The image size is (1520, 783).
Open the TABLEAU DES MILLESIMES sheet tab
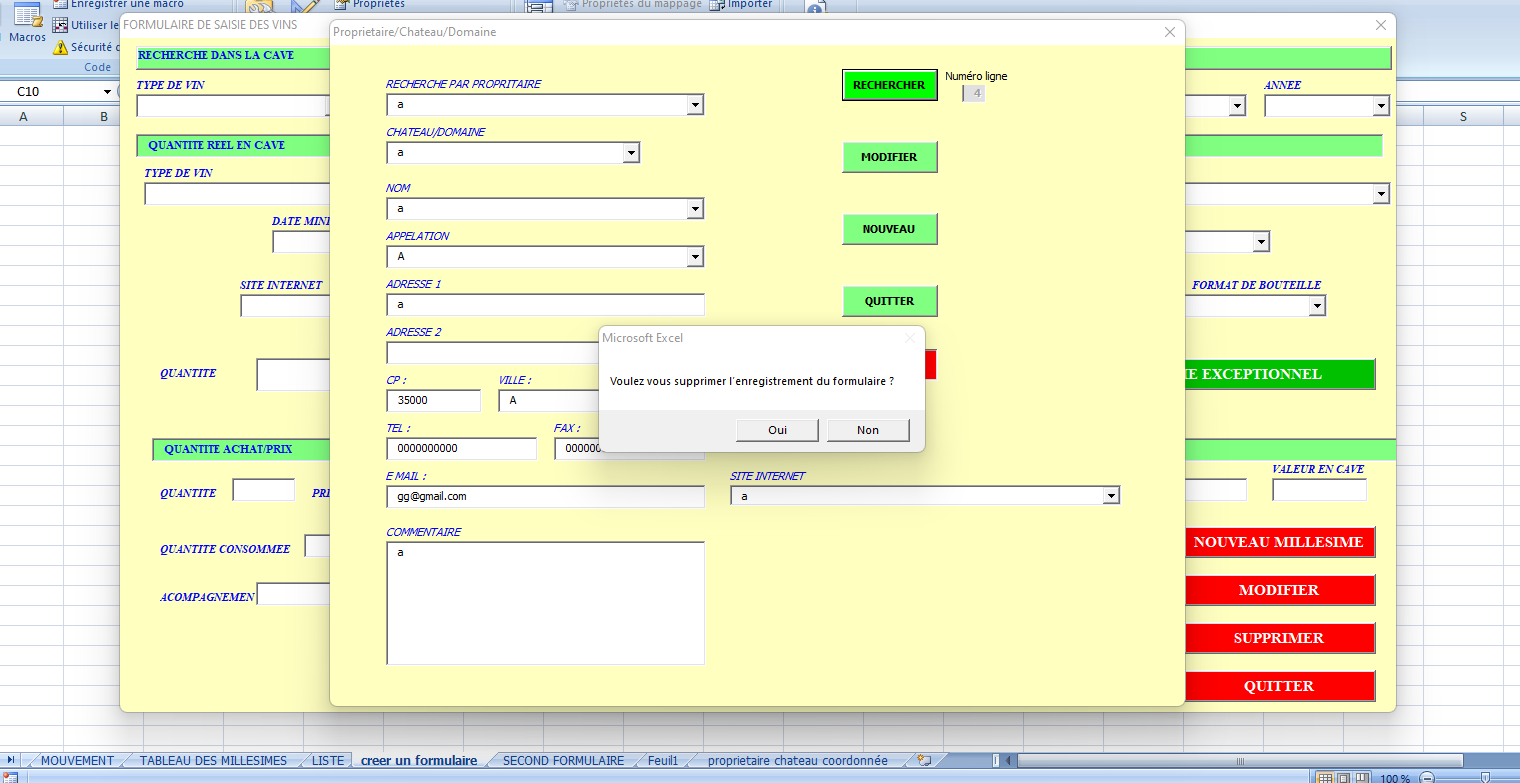tap(213, 761)
